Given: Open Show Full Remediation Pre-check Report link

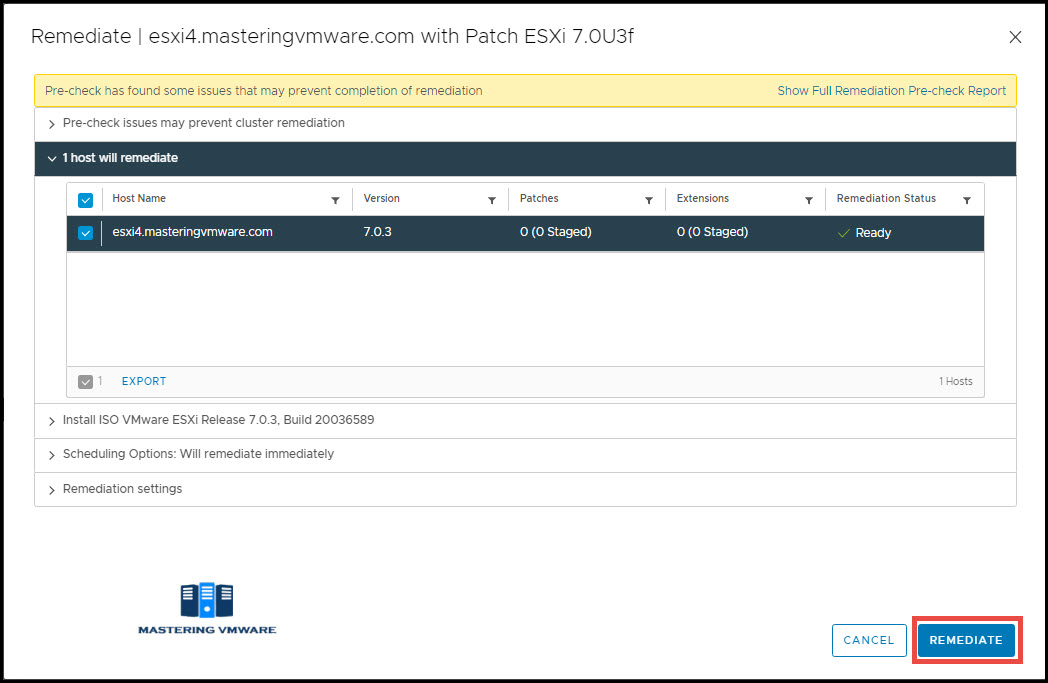Looking at the screenshot, I should click(x=891, y=91).
